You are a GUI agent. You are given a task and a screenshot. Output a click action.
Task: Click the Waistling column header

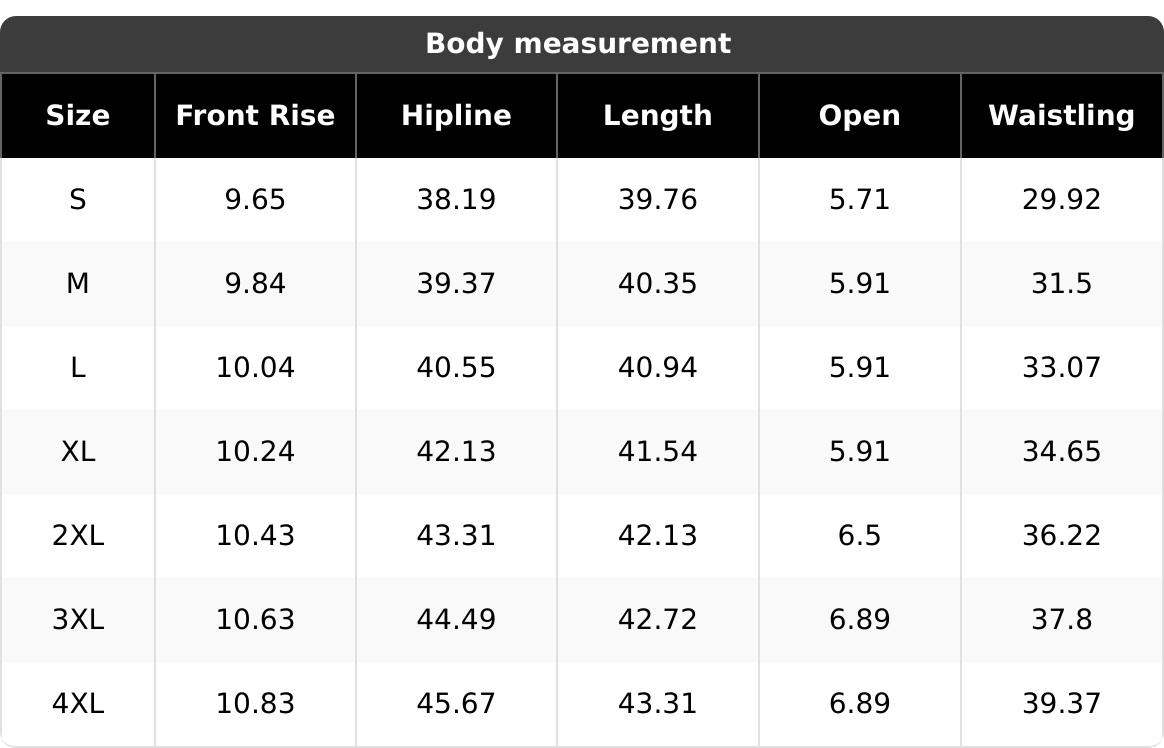pos(1061,116)
